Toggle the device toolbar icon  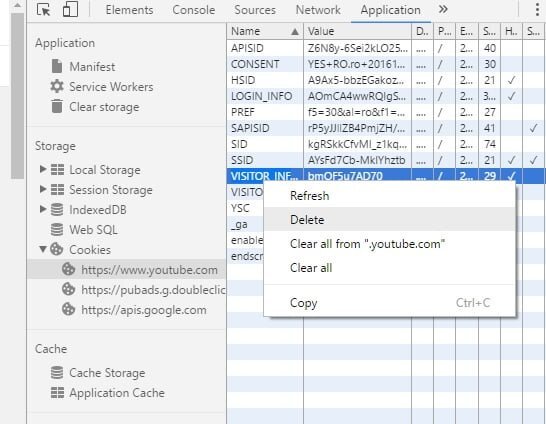coord(70,9)
